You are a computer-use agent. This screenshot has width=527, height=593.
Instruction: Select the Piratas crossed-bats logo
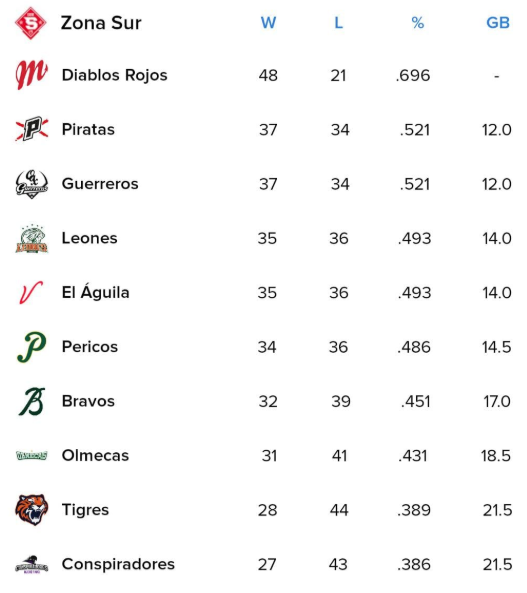pos(32,129)
